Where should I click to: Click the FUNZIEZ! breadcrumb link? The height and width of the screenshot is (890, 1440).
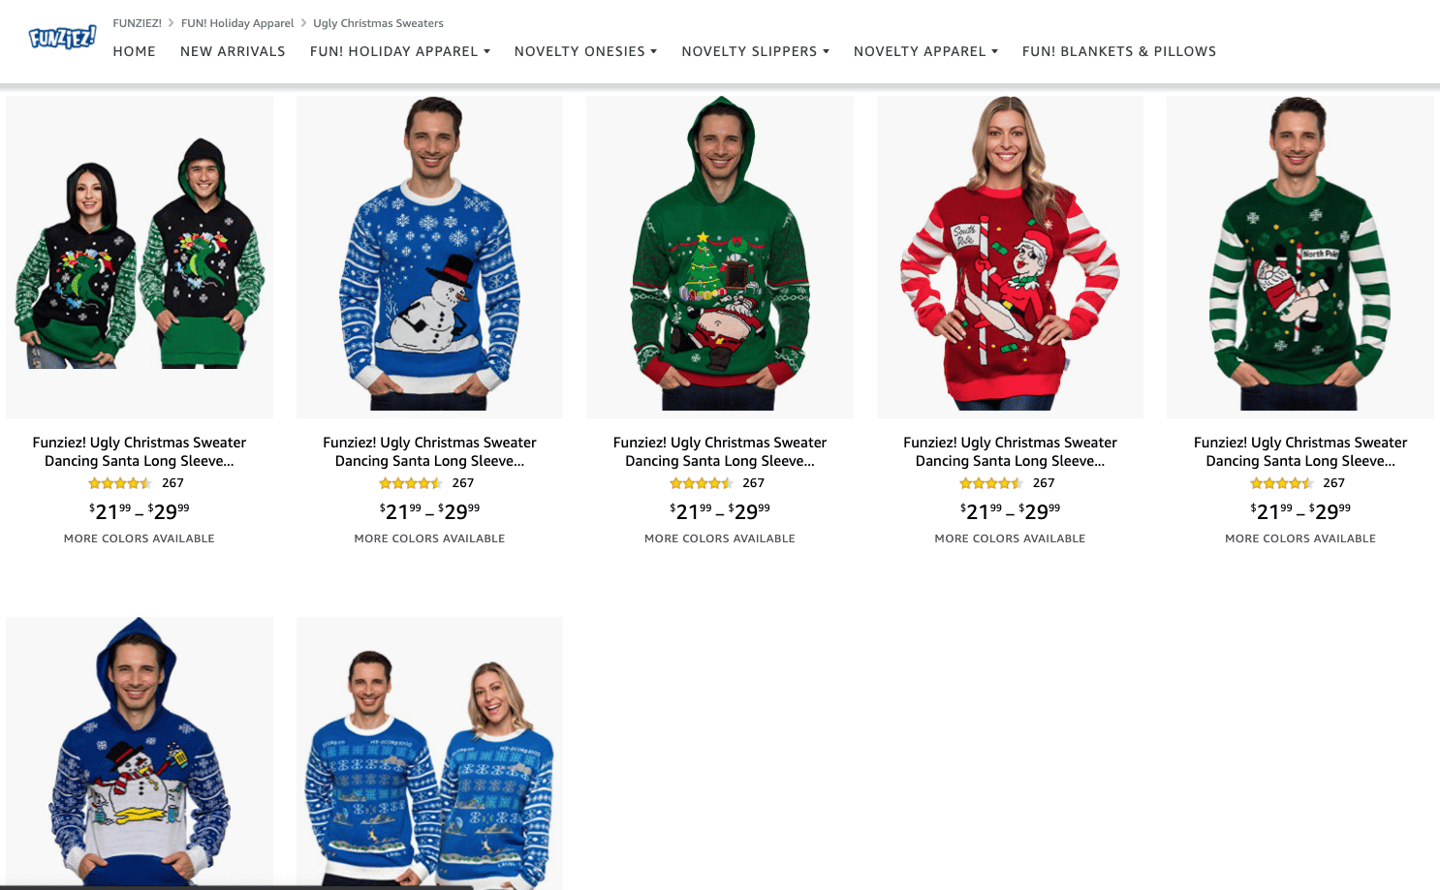(x=137, y=23)
